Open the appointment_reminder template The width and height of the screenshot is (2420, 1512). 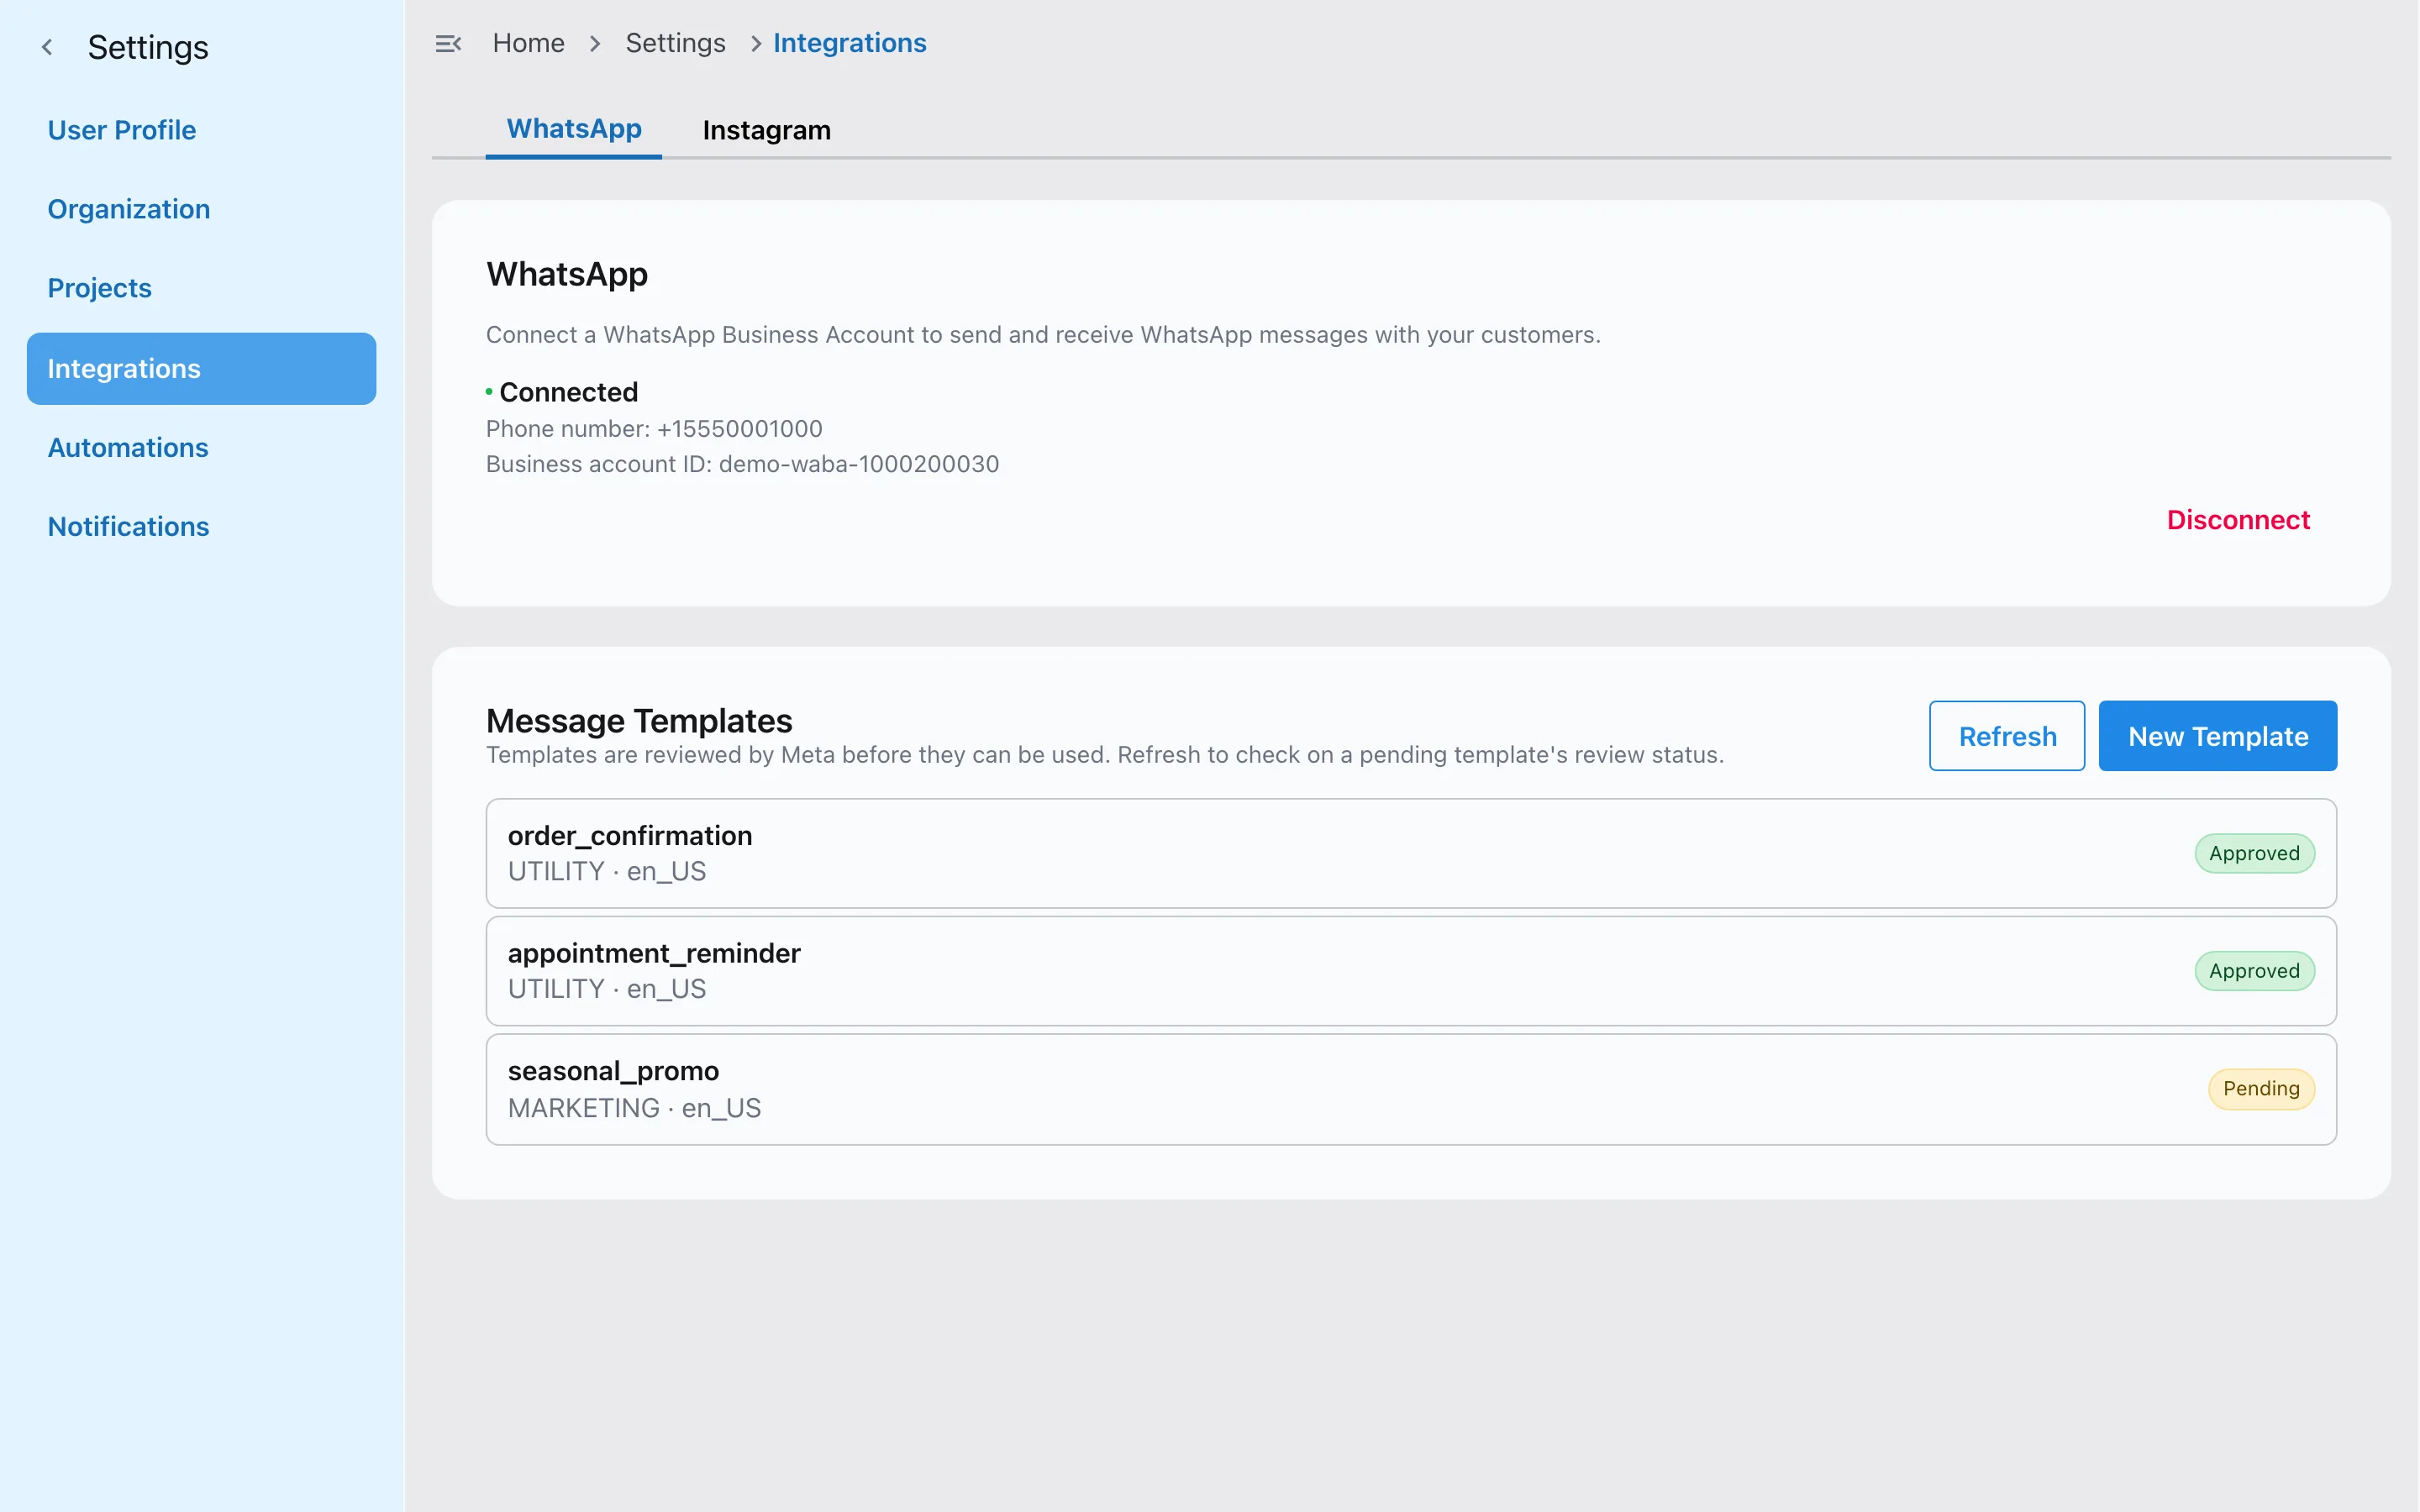point(1411,971)
